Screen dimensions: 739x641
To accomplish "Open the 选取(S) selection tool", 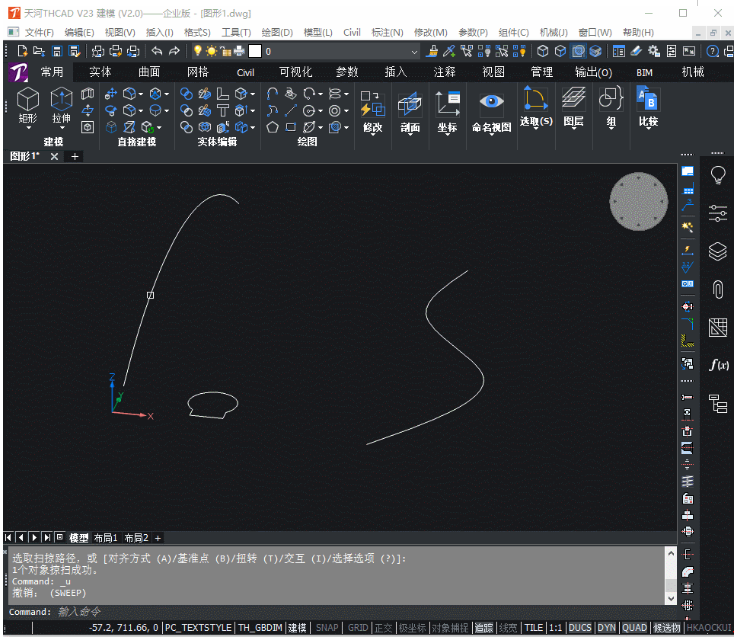I will pos(536,106).
